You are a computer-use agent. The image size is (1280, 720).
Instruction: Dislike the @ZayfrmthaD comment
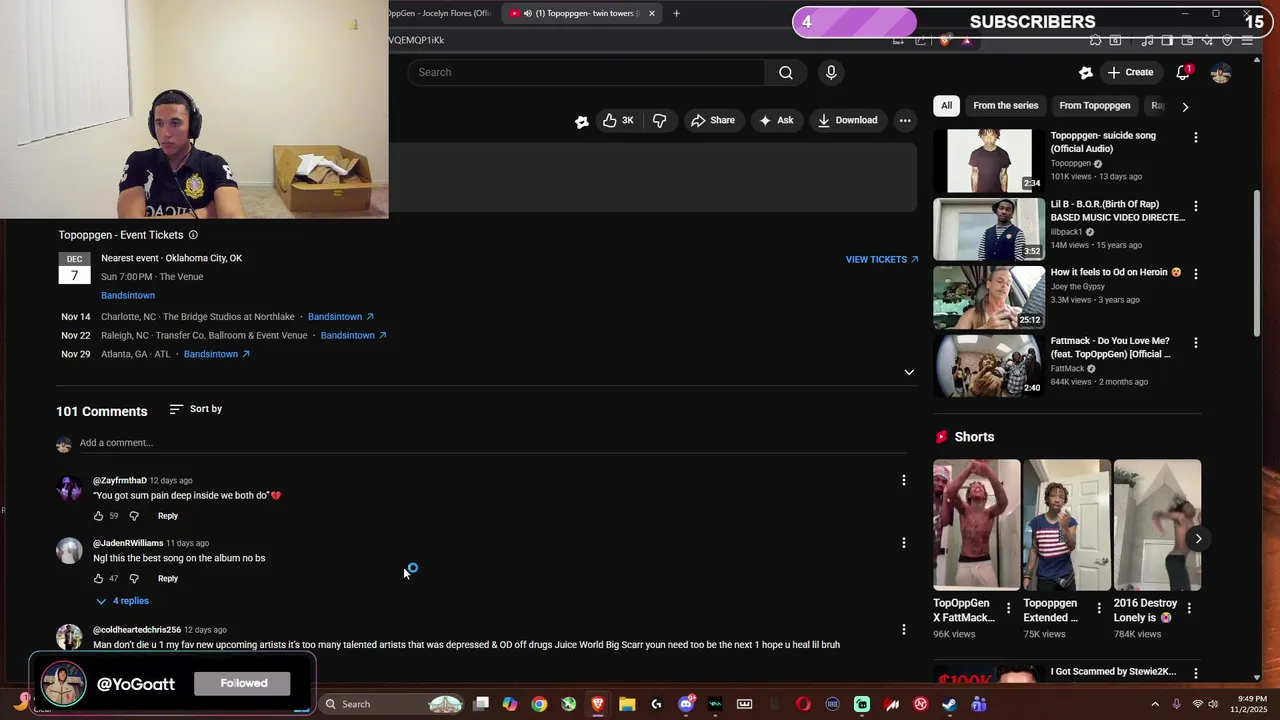tap(134, 516)
